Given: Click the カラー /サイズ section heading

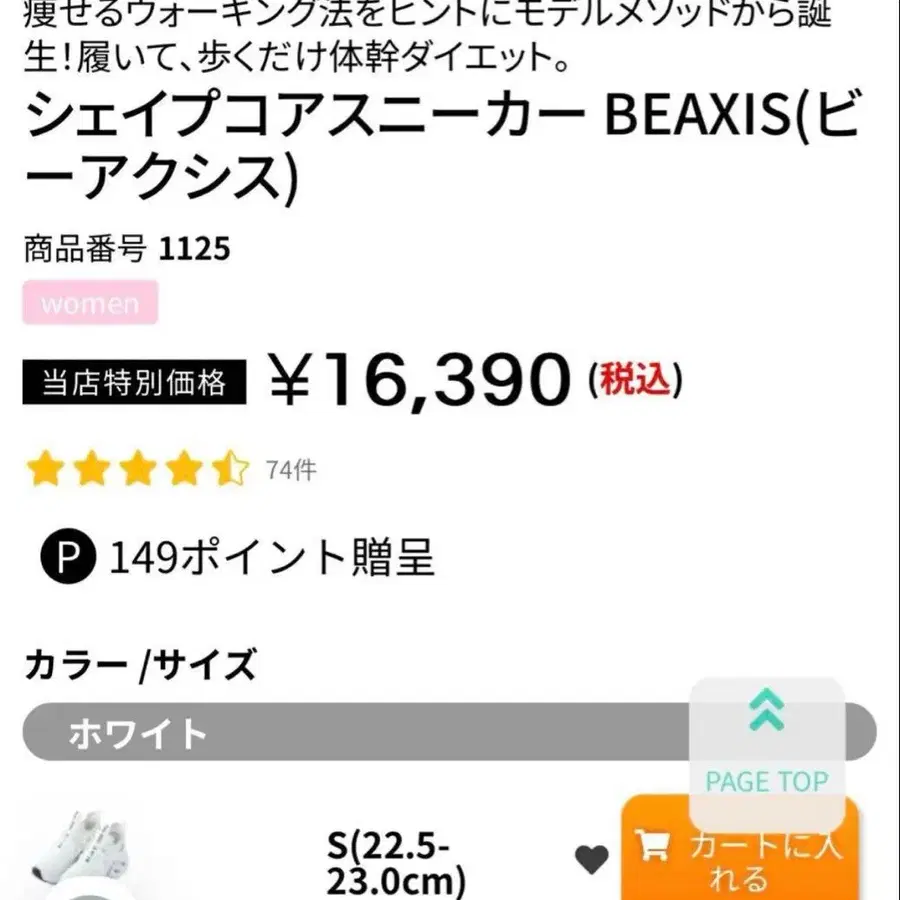Looking at the screenshot, I should pos(140,665).
